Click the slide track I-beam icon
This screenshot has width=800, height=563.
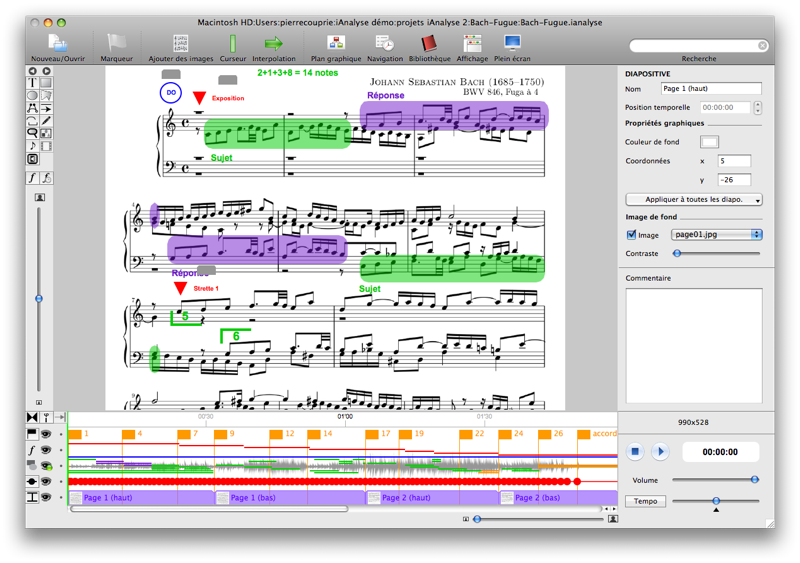click(x=32, y=497)
